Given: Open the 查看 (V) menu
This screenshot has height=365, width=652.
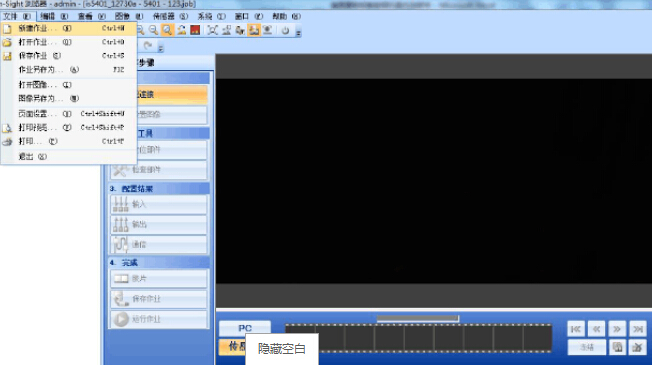Looking at the screenshot, I should [x=91, y=16].
